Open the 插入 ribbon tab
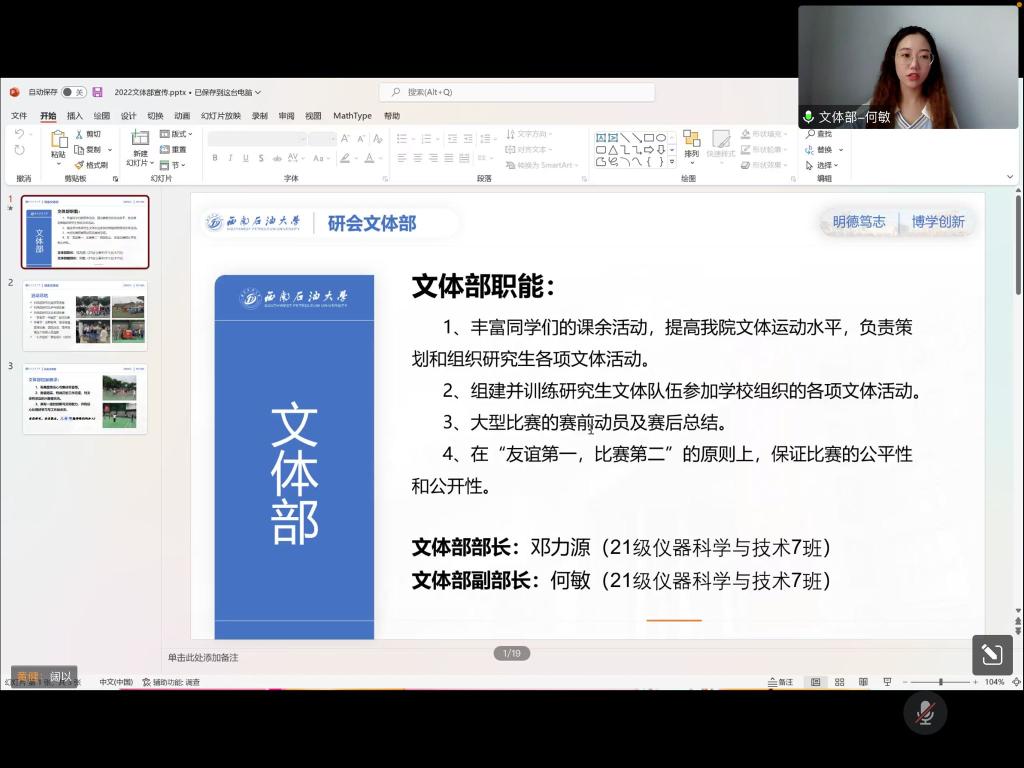Screen dimensions: 1024x768 point(75,116)
